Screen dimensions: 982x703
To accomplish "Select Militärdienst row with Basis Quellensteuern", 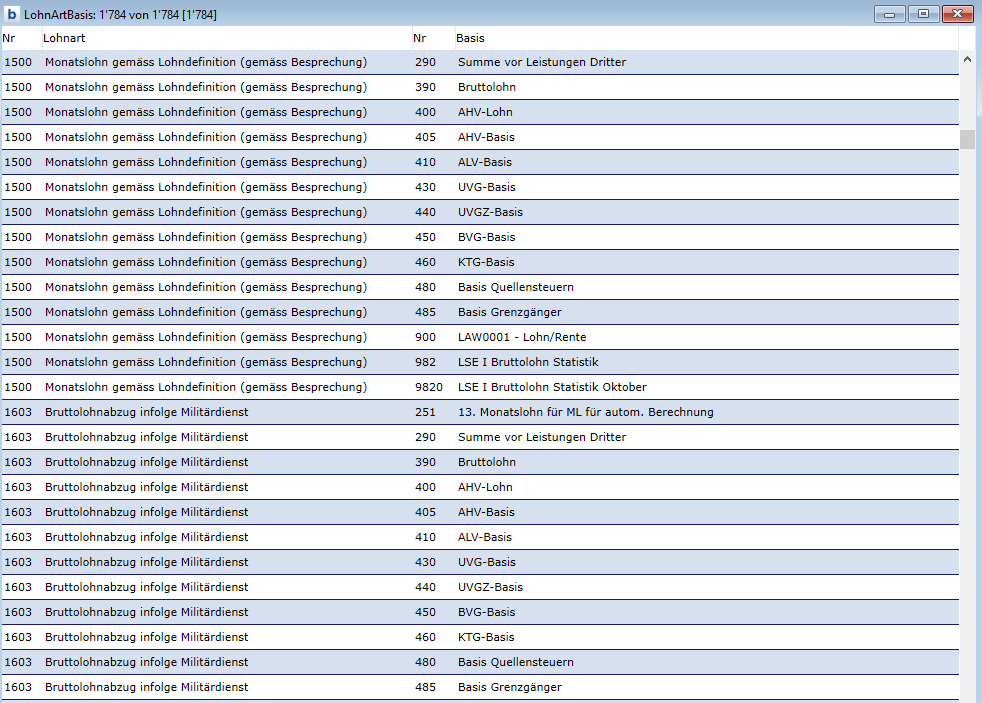I will tap(146, 662).
